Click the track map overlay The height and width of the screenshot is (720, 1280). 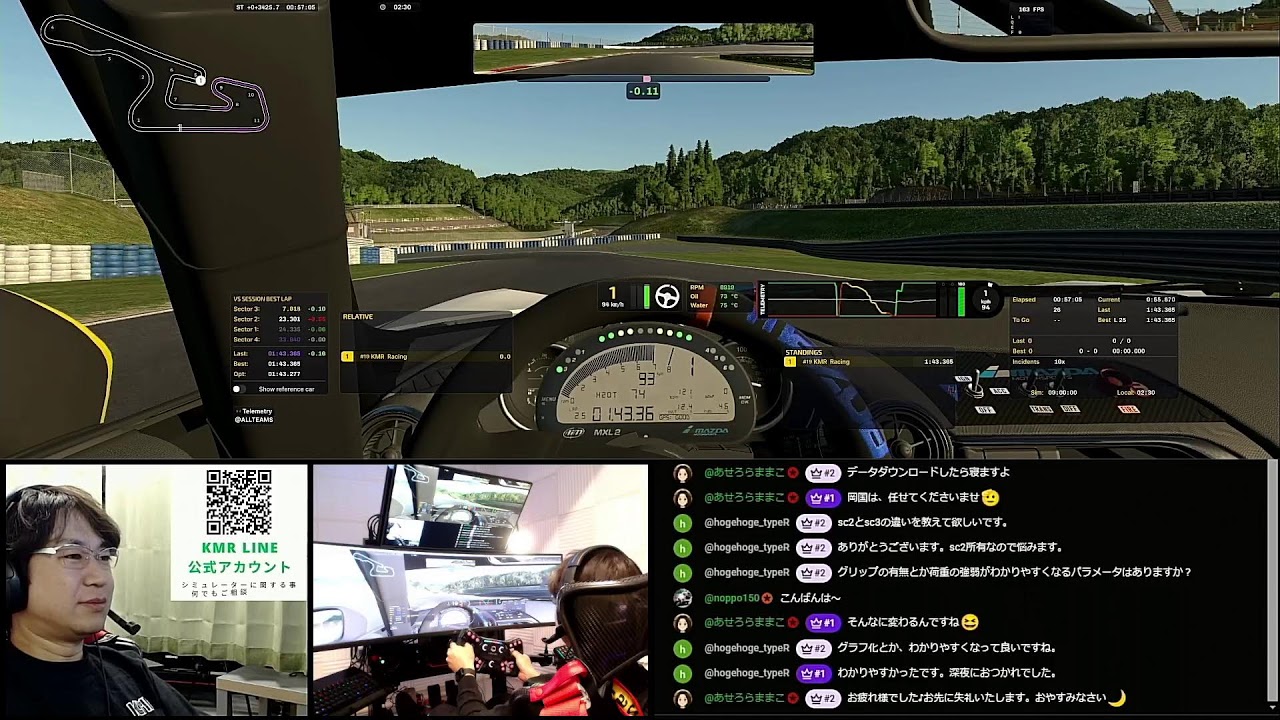(154, 73)
